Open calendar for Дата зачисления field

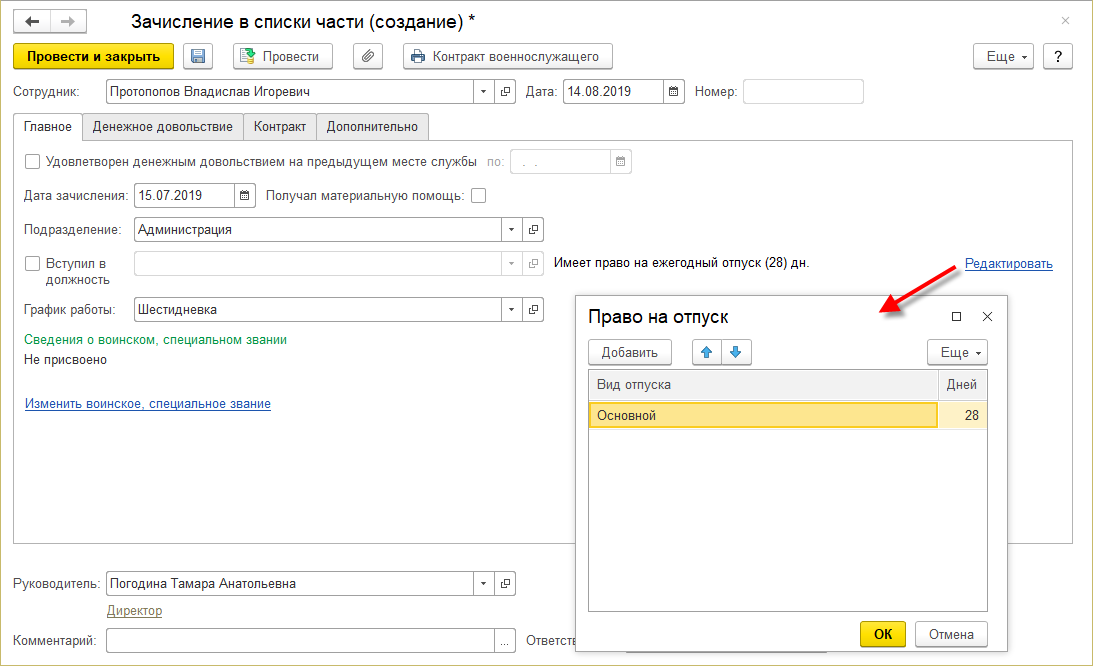click(x=246, y=196)
